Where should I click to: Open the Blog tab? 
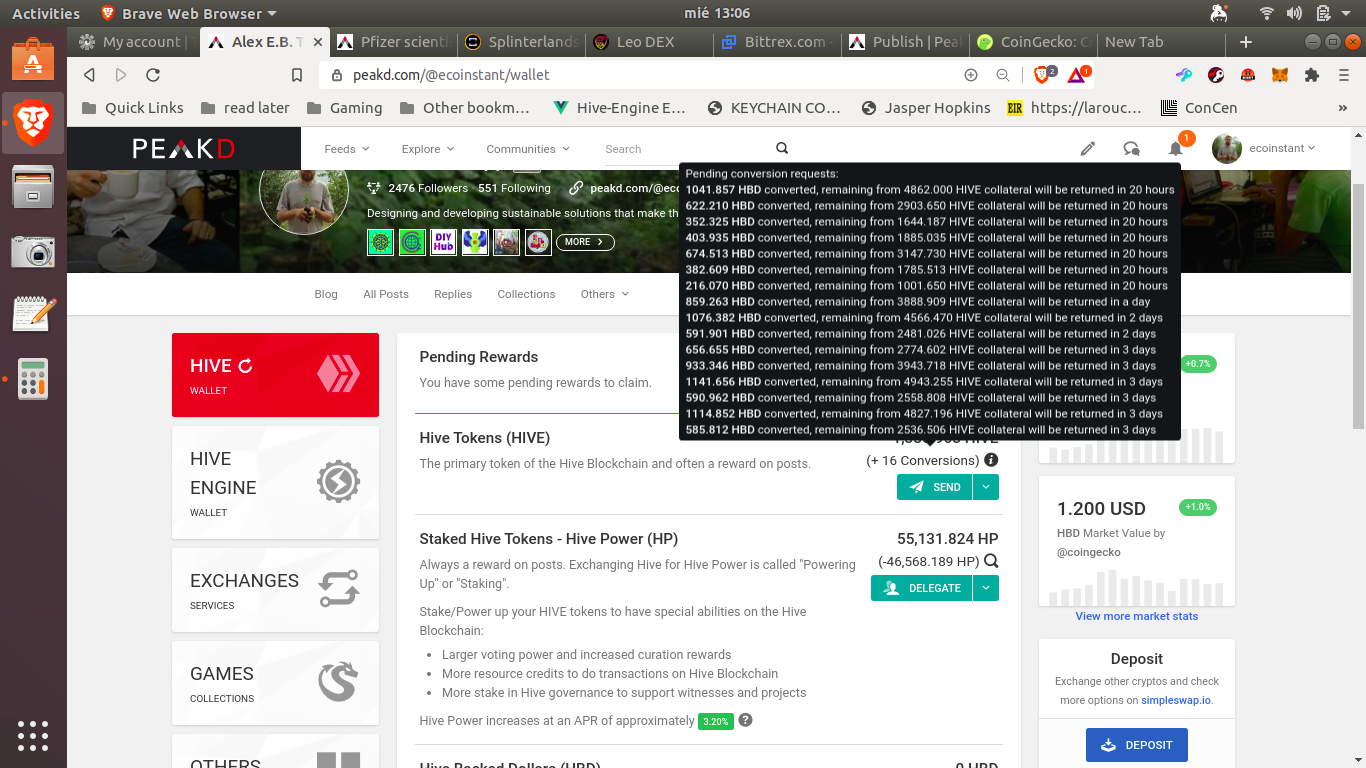(326, 294)
